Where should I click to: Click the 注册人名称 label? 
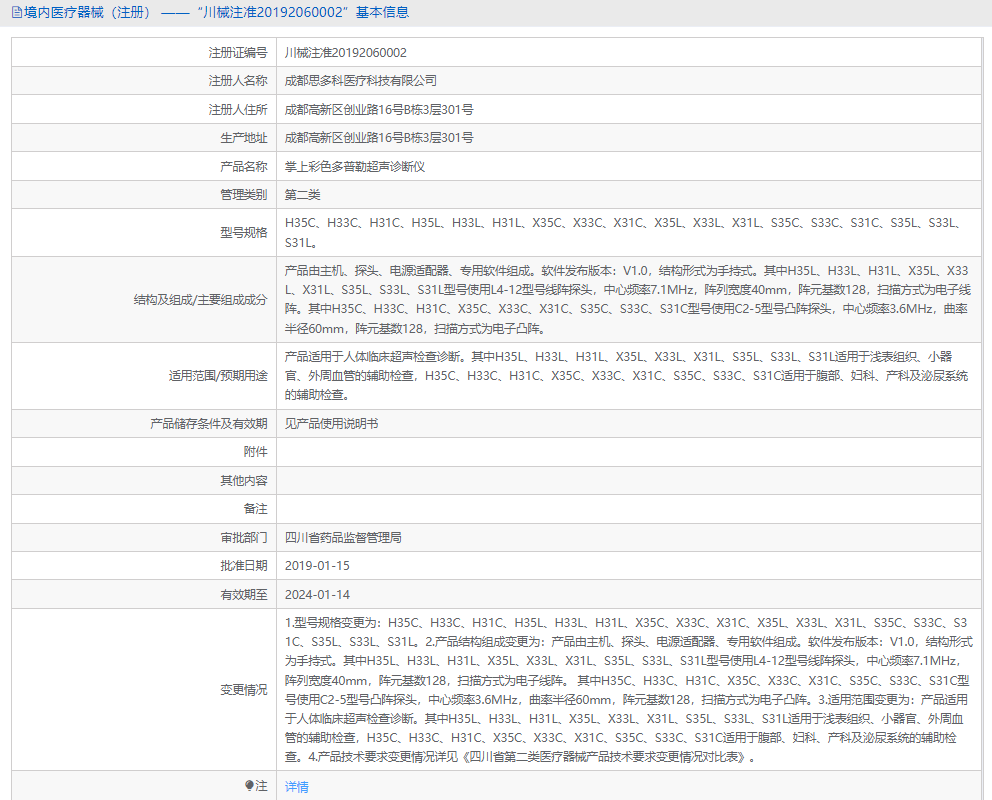click(x=238, y=80)
